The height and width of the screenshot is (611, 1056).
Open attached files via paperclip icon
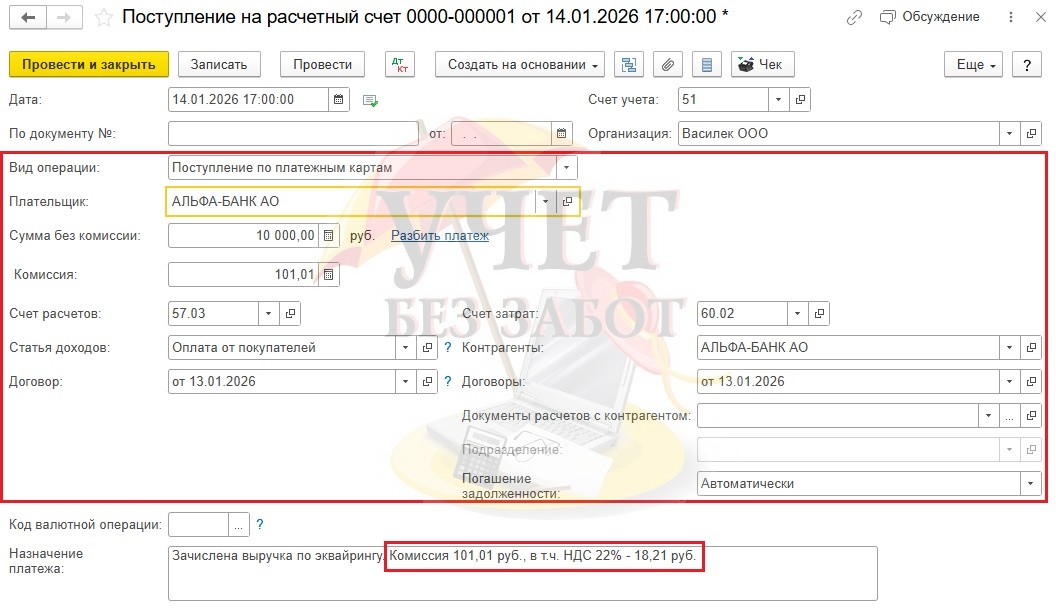668,64
